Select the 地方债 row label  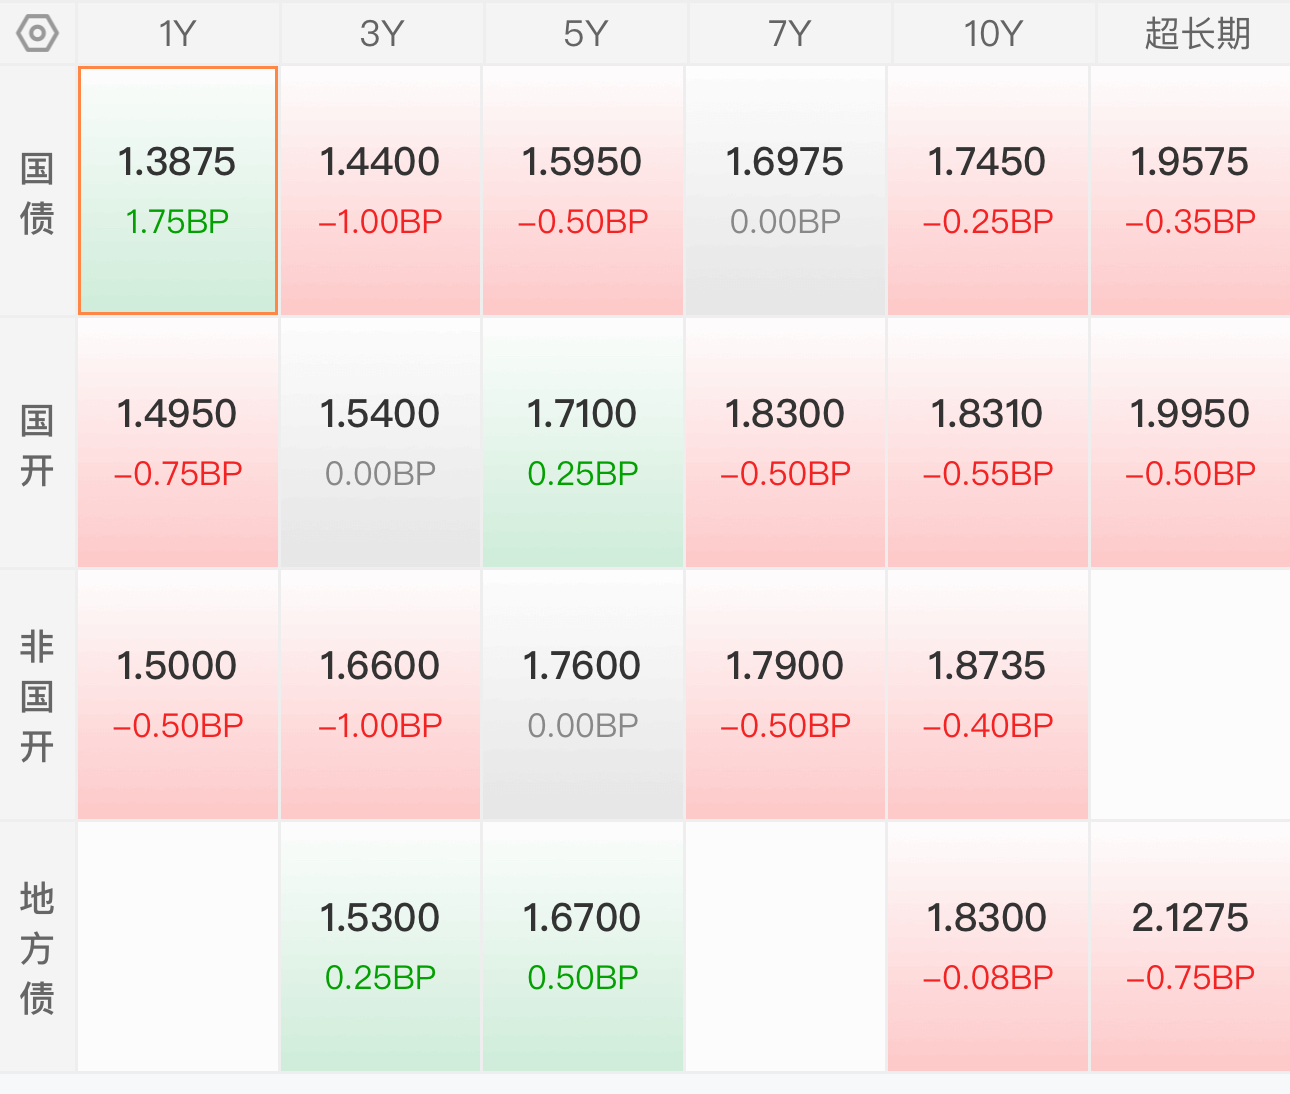37,948
